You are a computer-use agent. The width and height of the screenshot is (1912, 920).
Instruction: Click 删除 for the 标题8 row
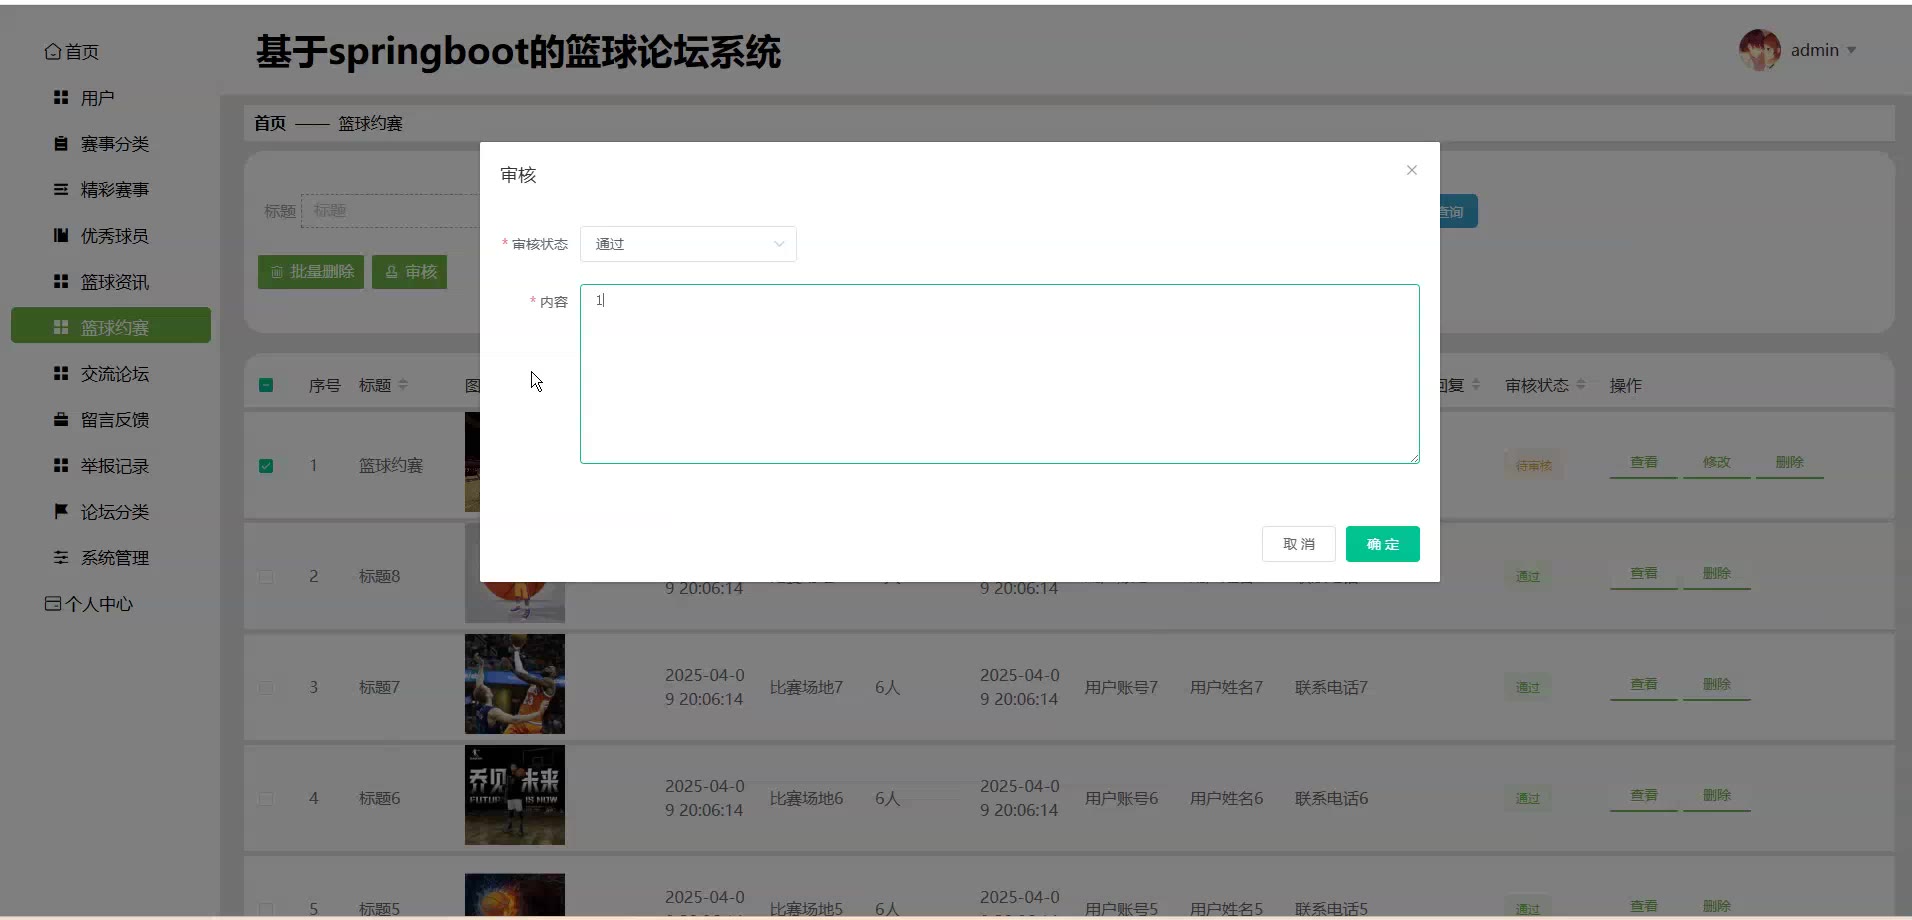[x=1717, y=574]
